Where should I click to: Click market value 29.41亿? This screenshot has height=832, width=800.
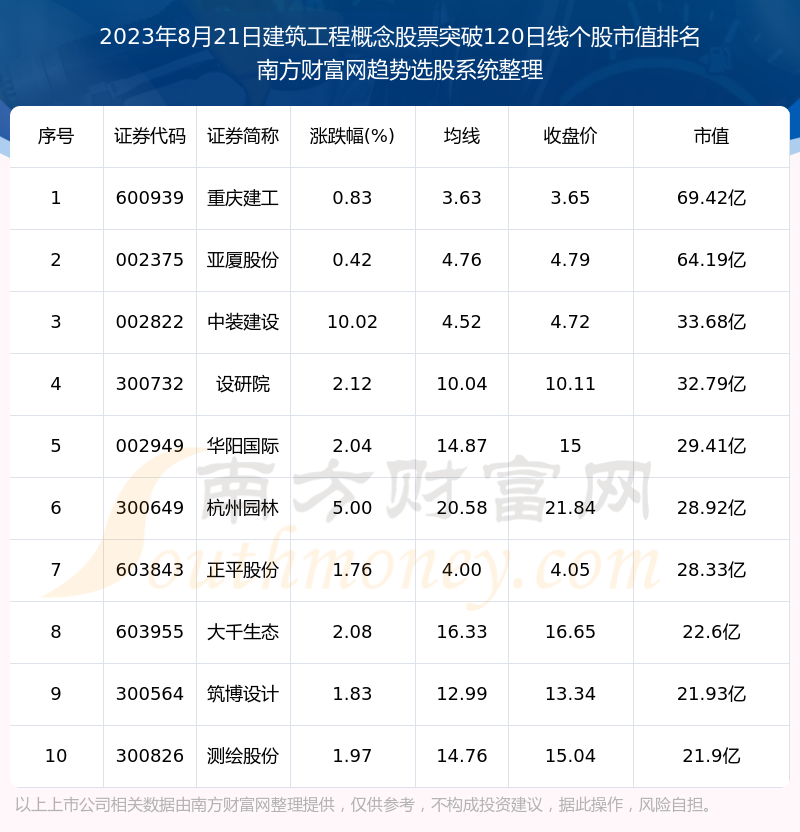coord(711,446)
